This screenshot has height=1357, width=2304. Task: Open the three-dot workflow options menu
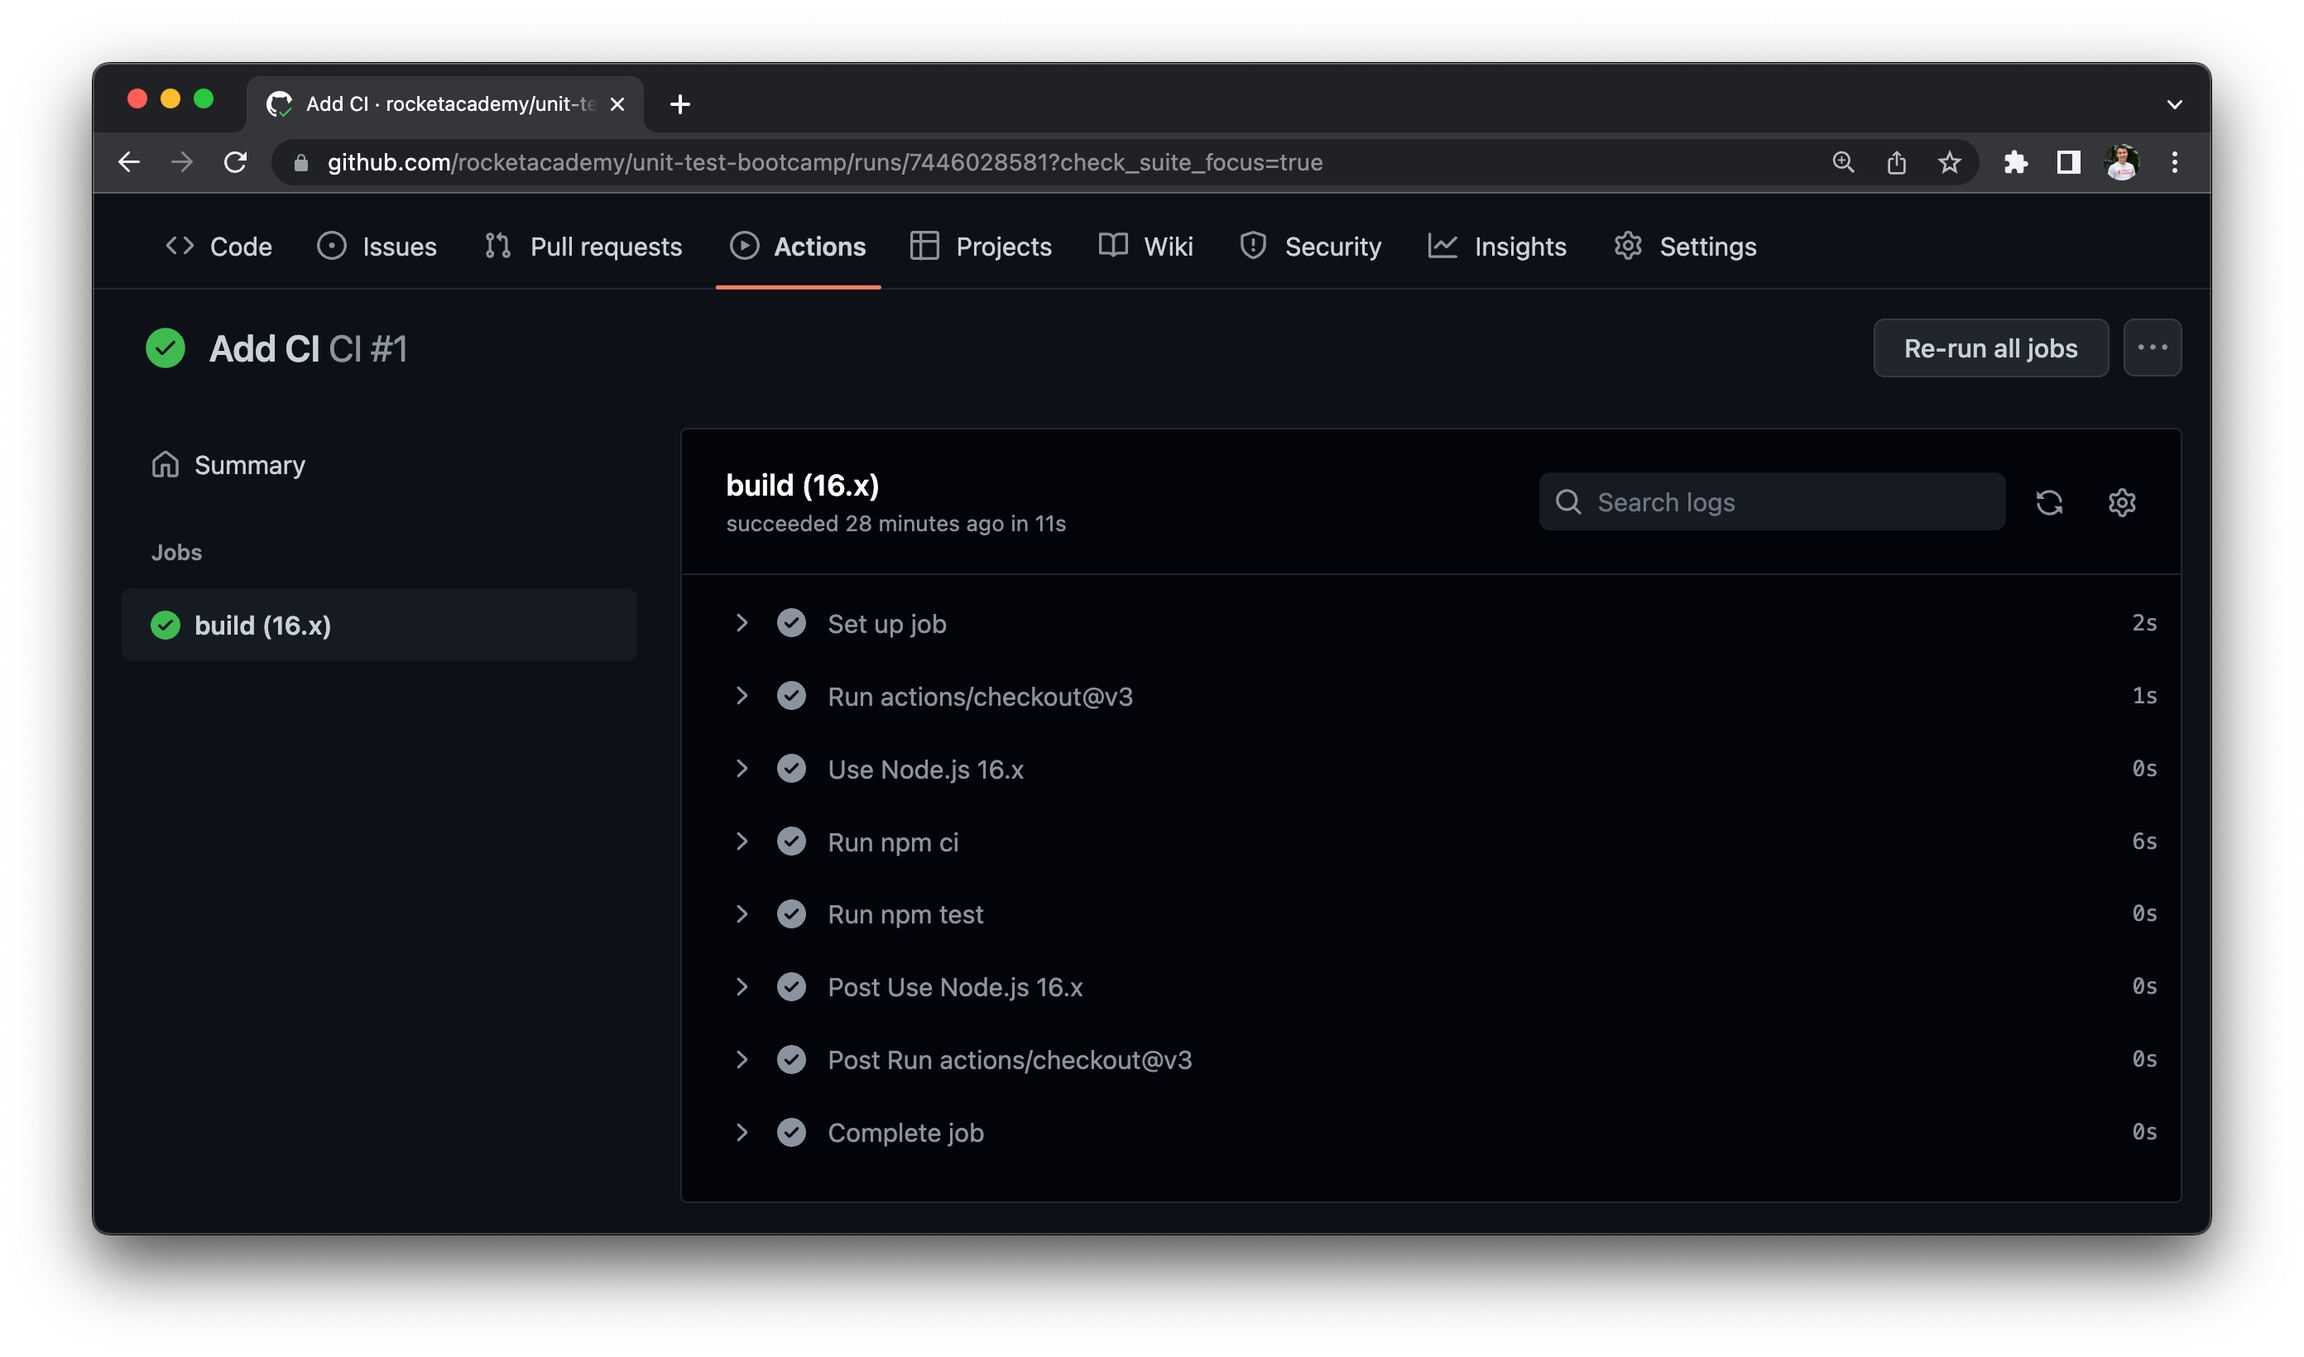(2152, 348)
